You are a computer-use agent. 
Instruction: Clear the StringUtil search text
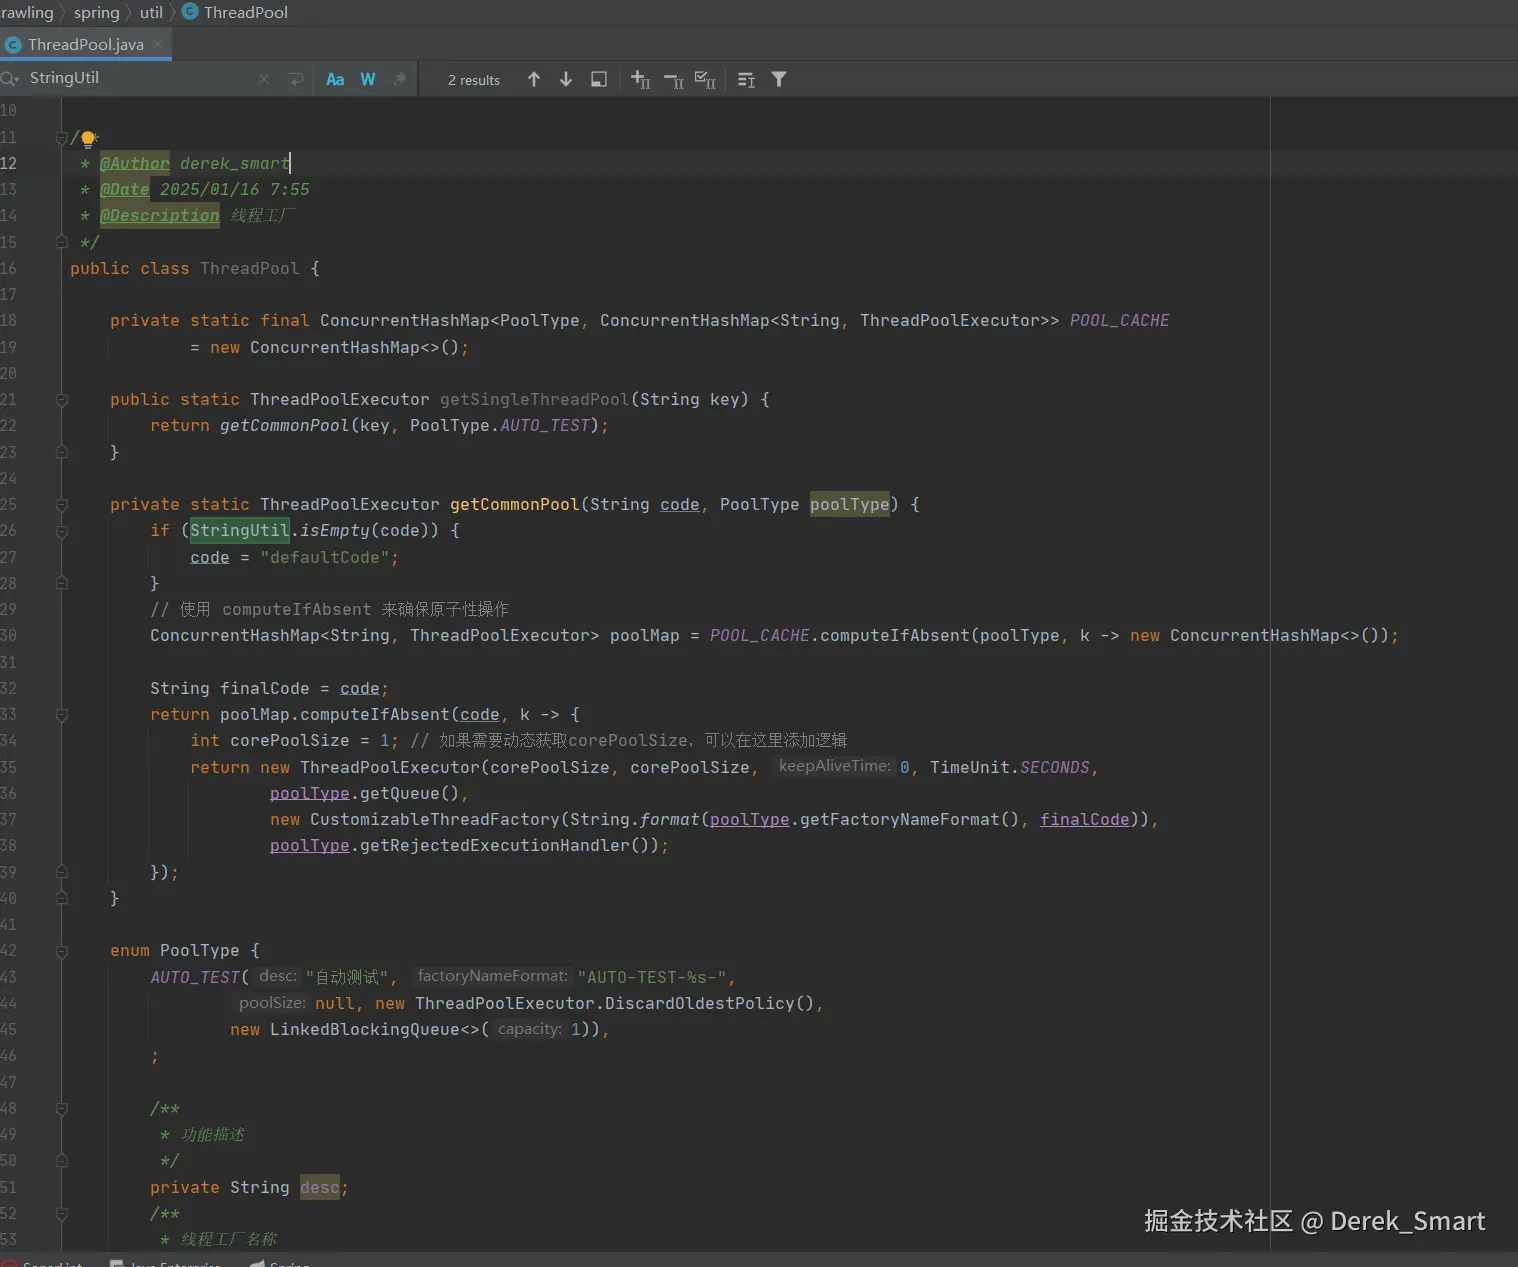[264, 79]
